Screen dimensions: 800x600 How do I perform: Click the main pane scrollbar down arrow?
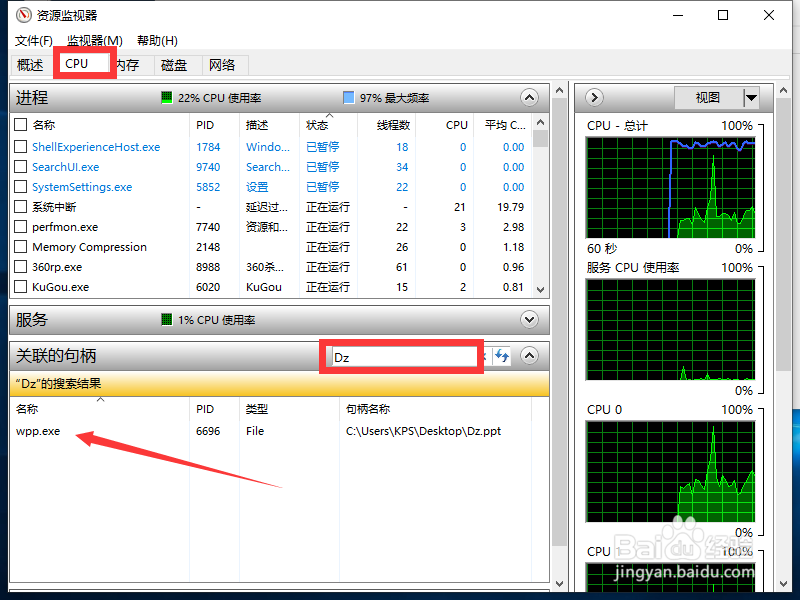(x=560, y=583)
